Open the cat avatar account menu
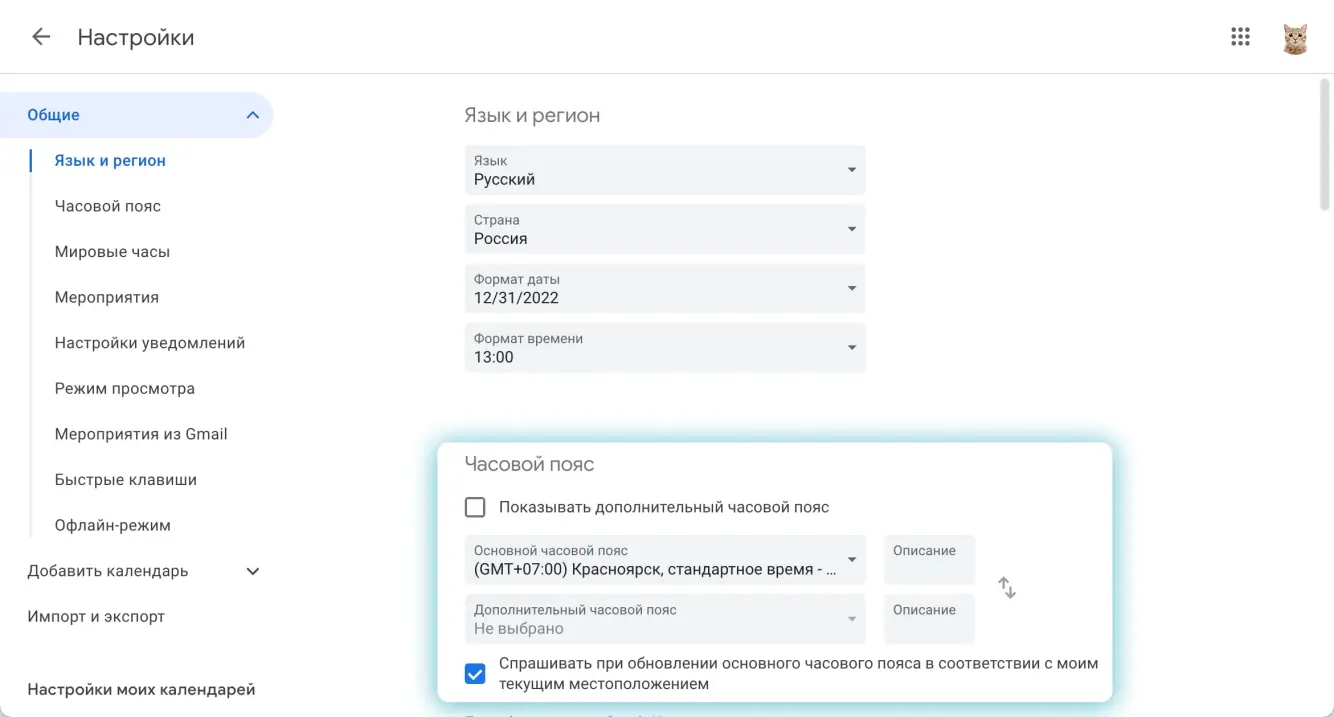 click(x=1295, y=38)
